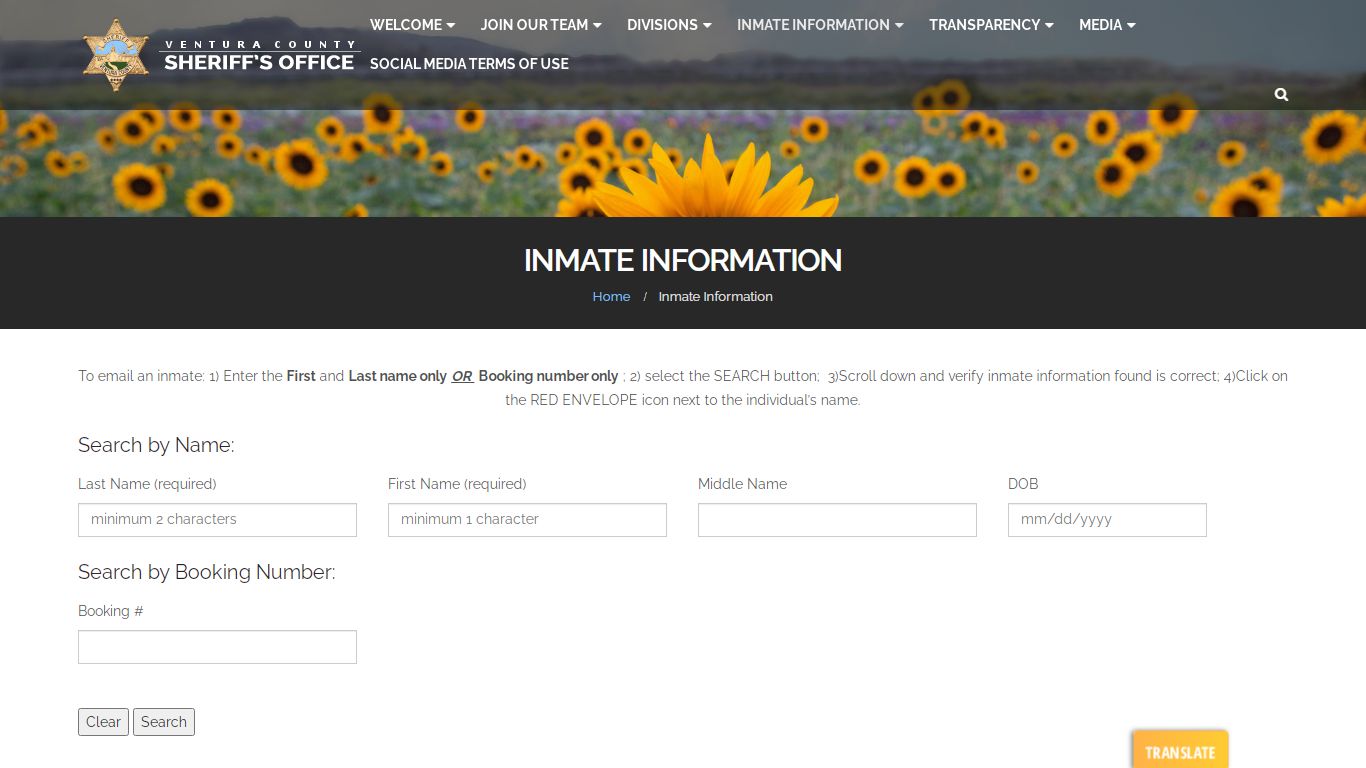Open the site search magnifier icon
This screenshot has width=1366, height=768.
point(1281,94)
